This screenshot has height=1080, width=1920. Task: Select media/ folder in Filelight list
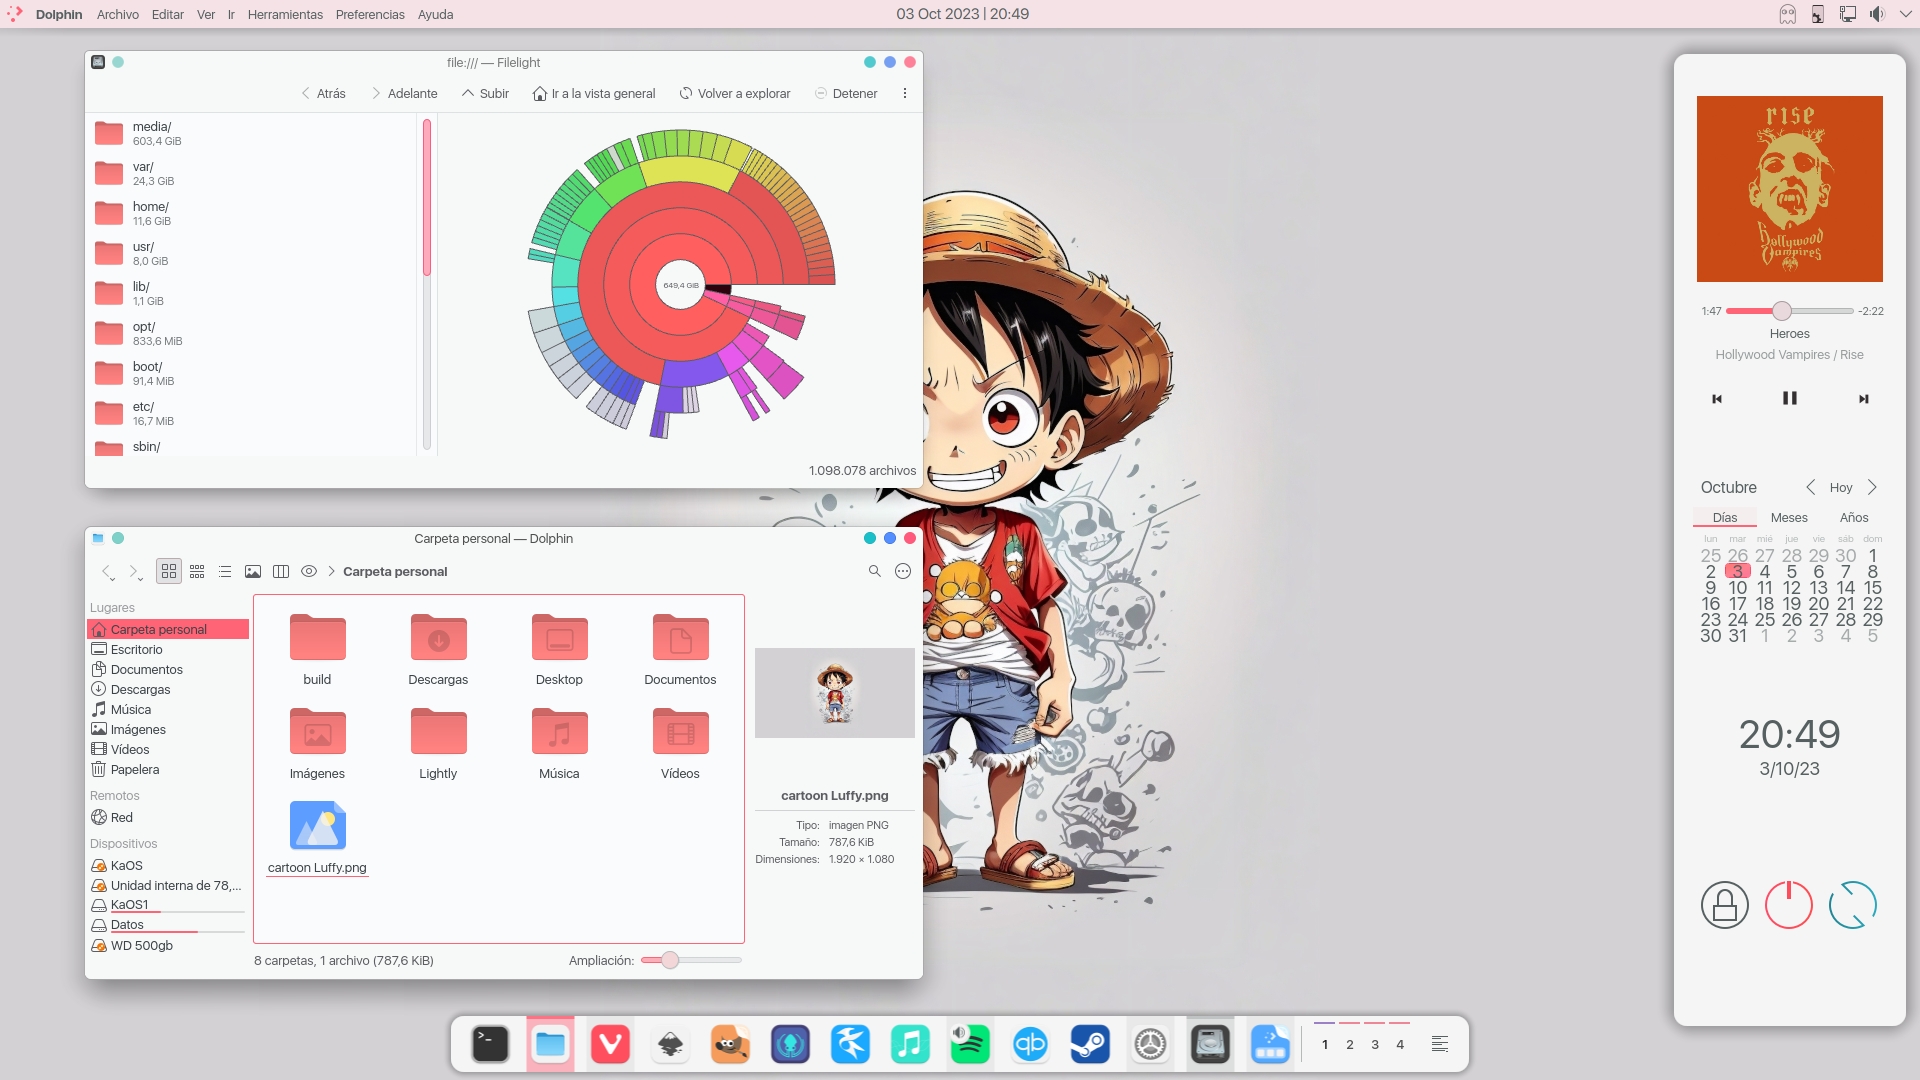(250, 133)
